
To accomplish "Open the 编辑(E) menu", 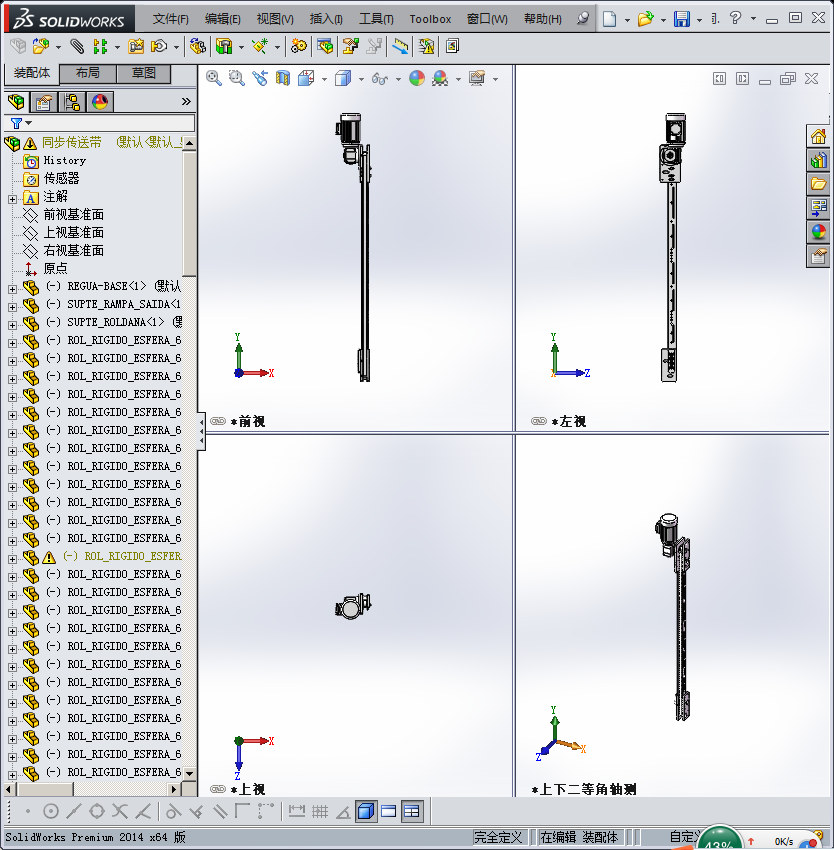I will pos(223,19).
